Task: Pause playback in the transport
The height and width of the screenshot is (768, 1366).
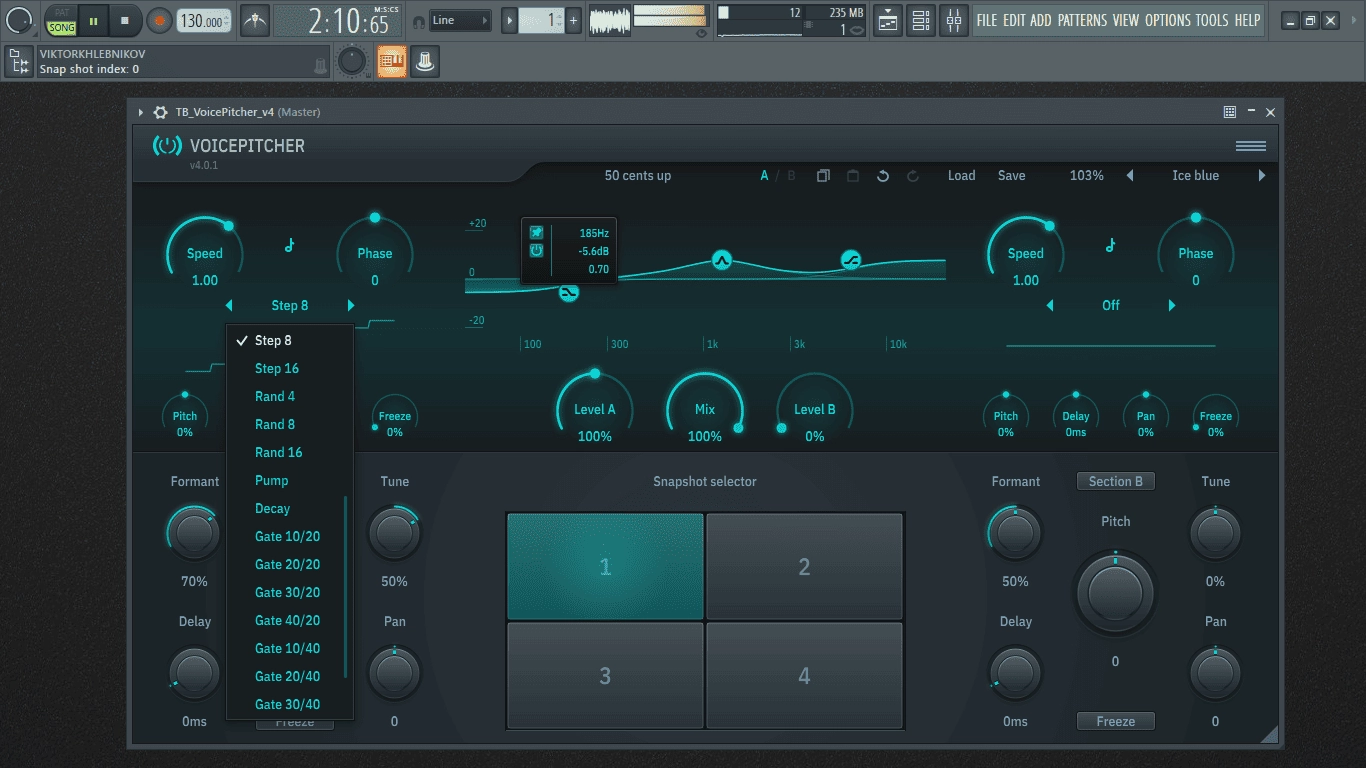Action: (93, 20)
